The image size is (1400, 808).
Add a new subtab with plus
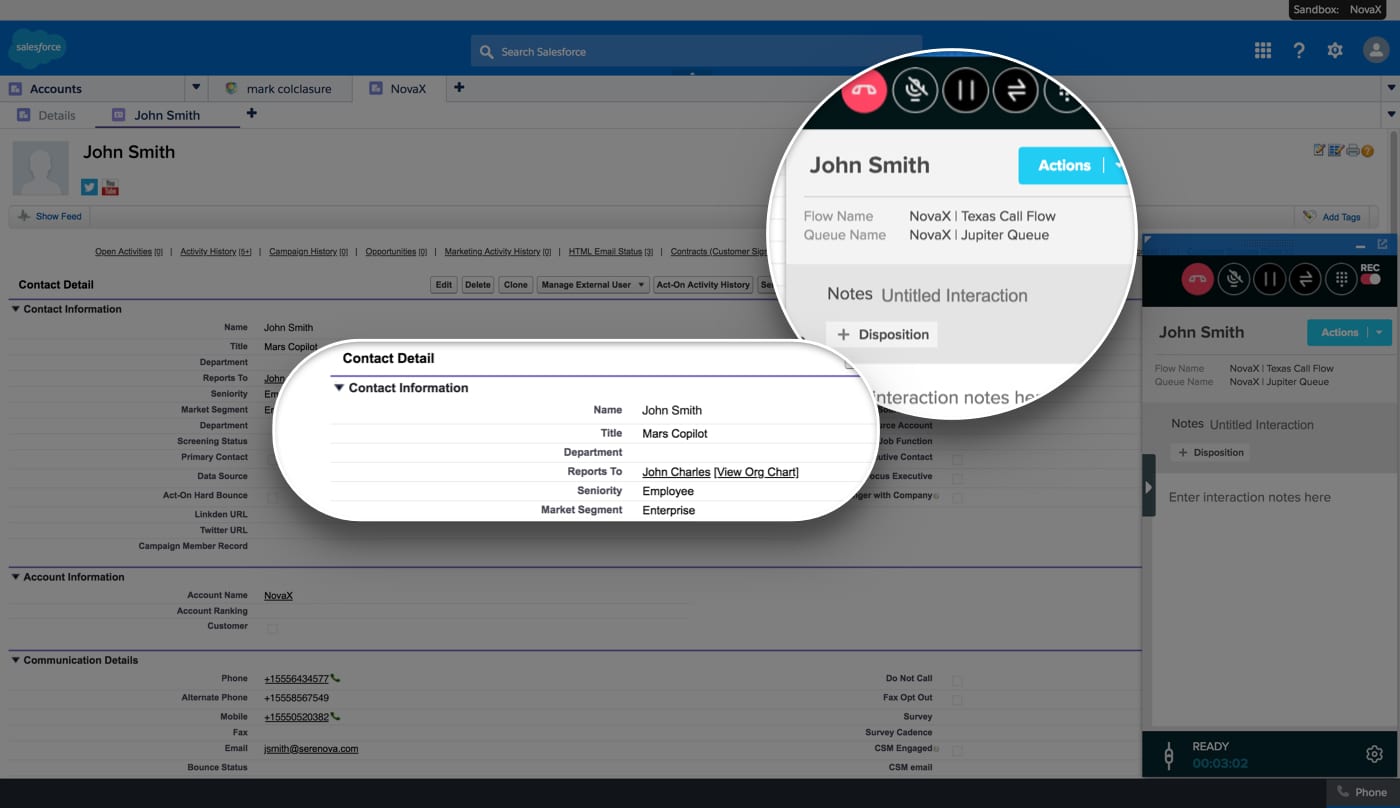(251, 113)
